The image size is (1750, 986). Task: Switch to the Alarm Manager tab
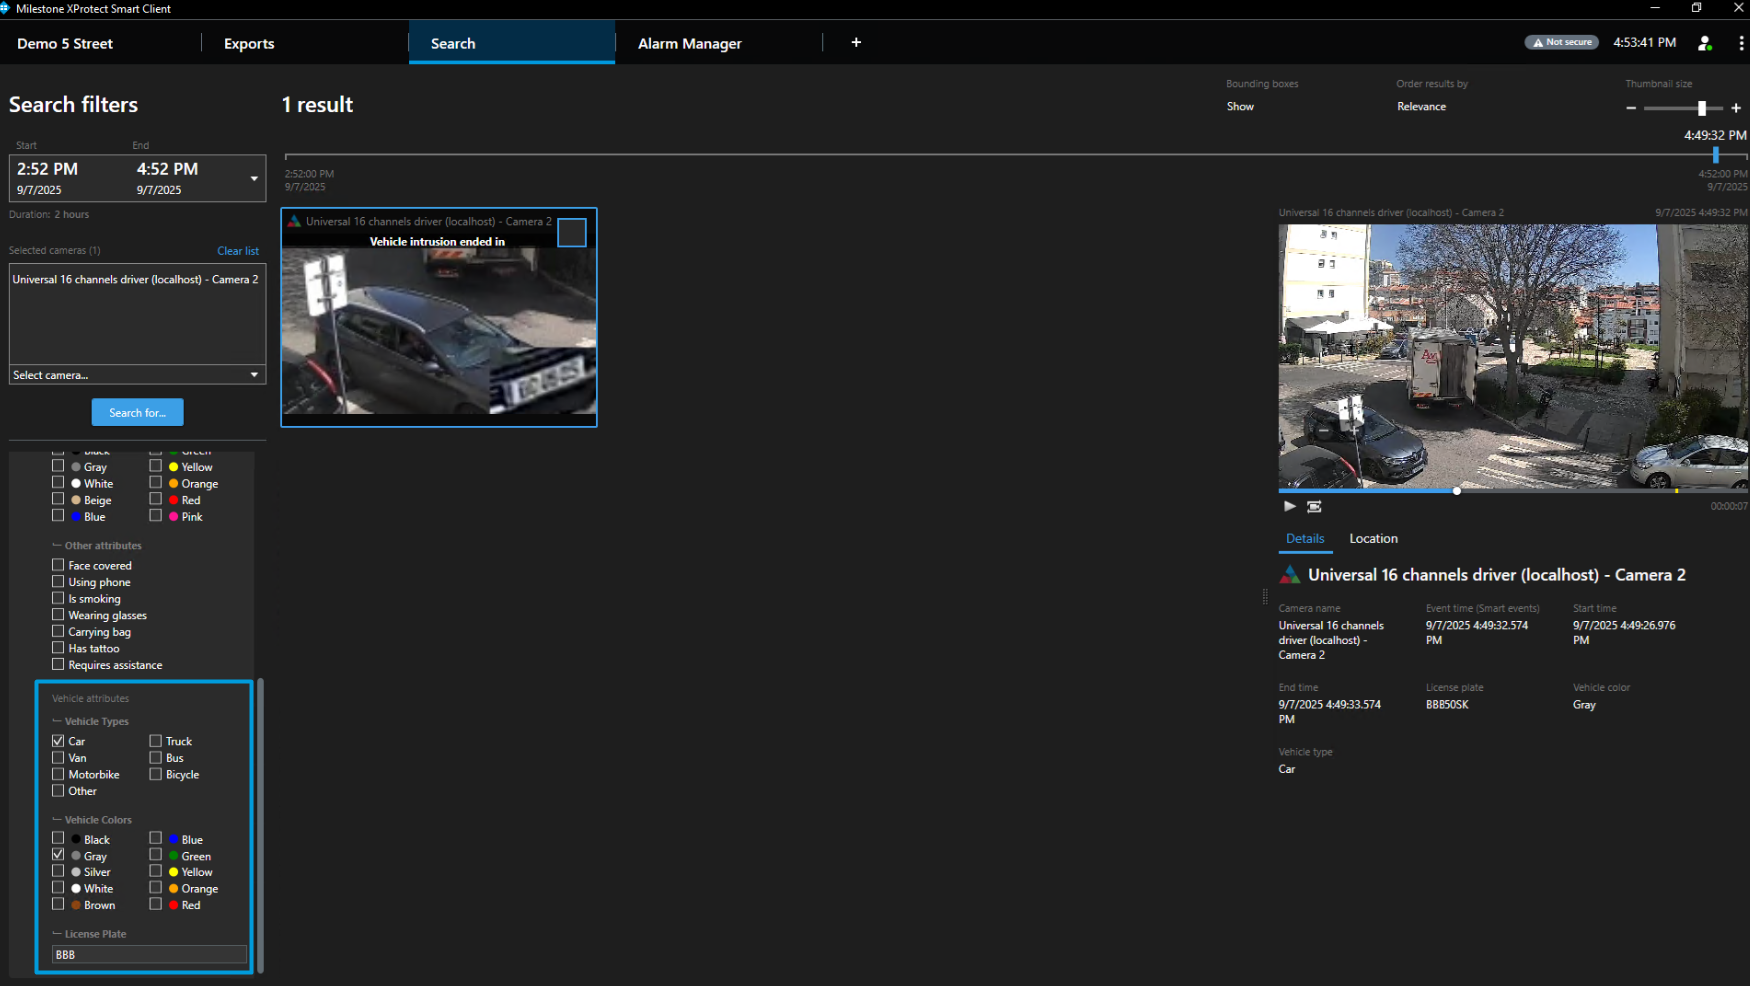point(689,44)
